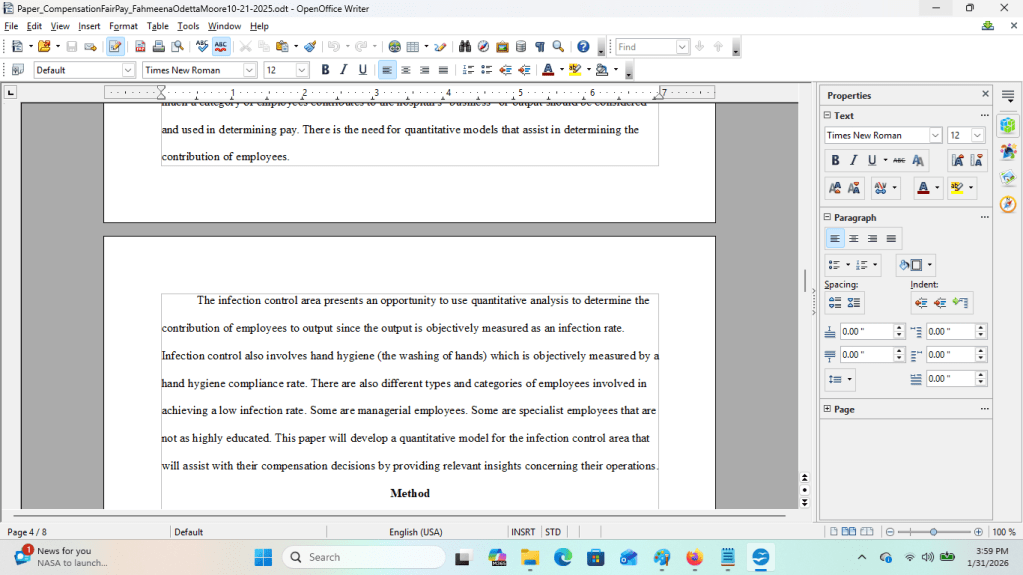This screenshot has width=1023, height=575.
Task: Toggle Nonprinting Characters pilcrow icon
Action: 539,47
